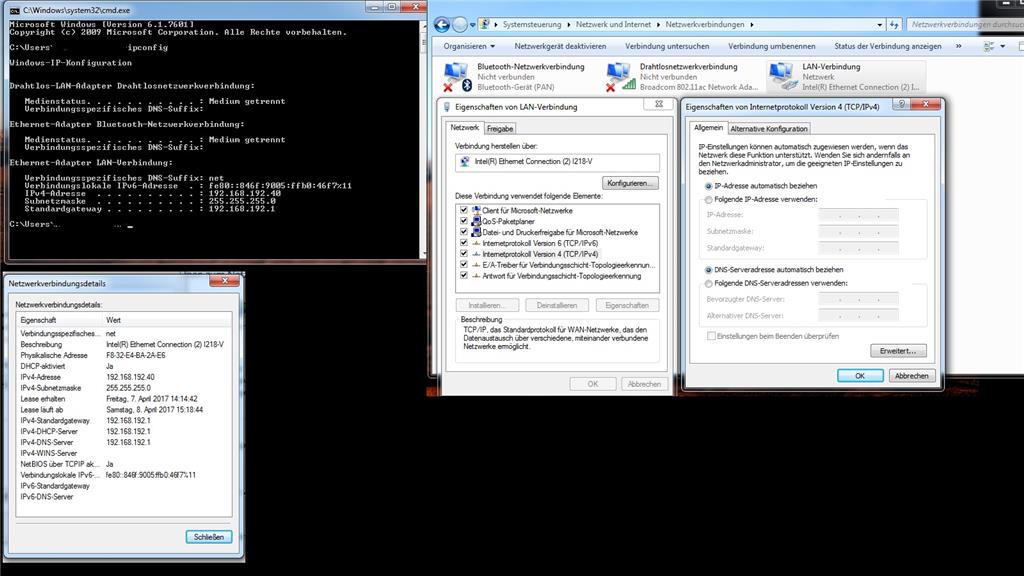Select the LAN-Verbindung adapter icon
Image resolution: width=1024 pixels, height=576 pixels.
tap(782, 76)
